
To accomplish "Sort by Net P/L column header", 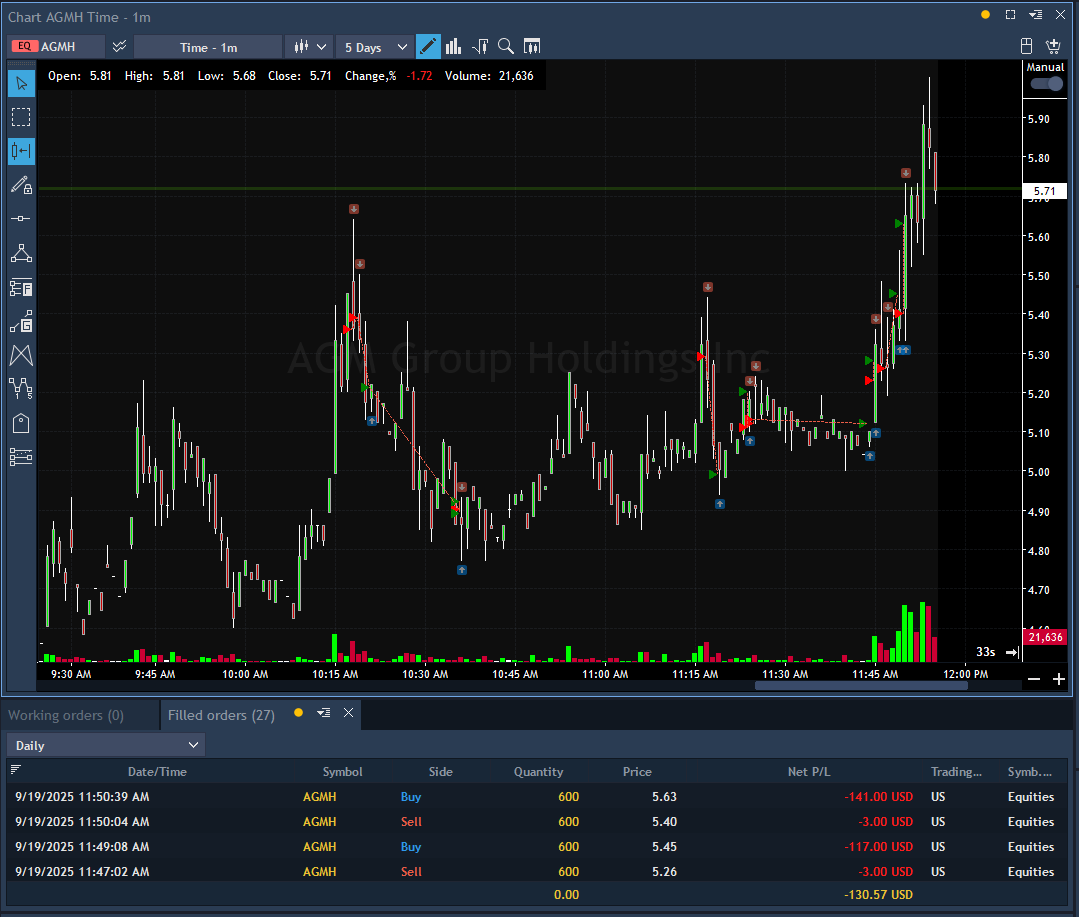I will pyautogui.click(x=809, y=772).
